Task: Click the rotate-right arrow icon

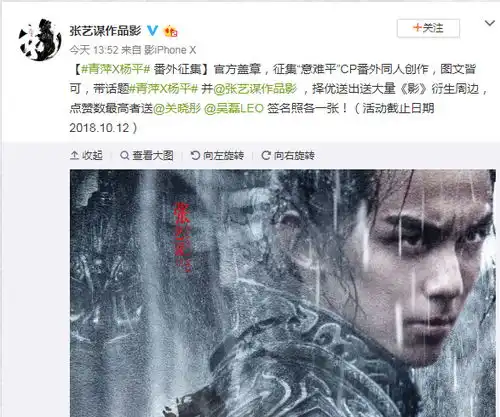Action: [x=266, y=155]
